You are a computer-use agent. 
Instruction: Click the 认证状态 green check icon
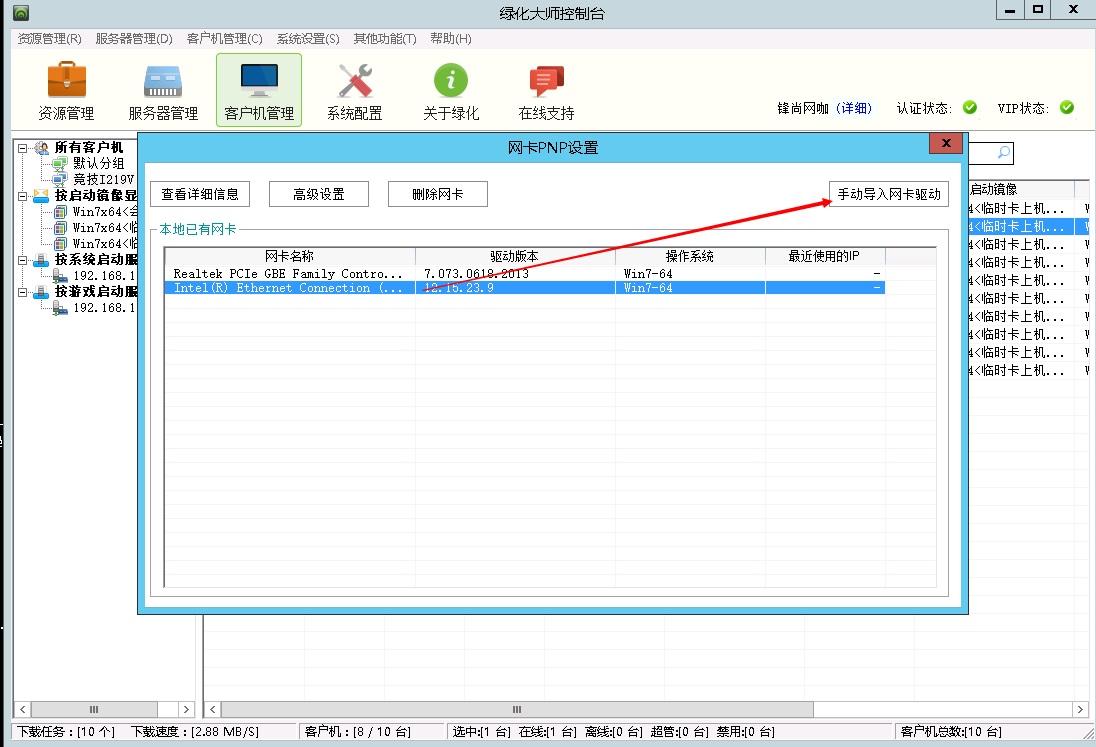pos(969,108)
